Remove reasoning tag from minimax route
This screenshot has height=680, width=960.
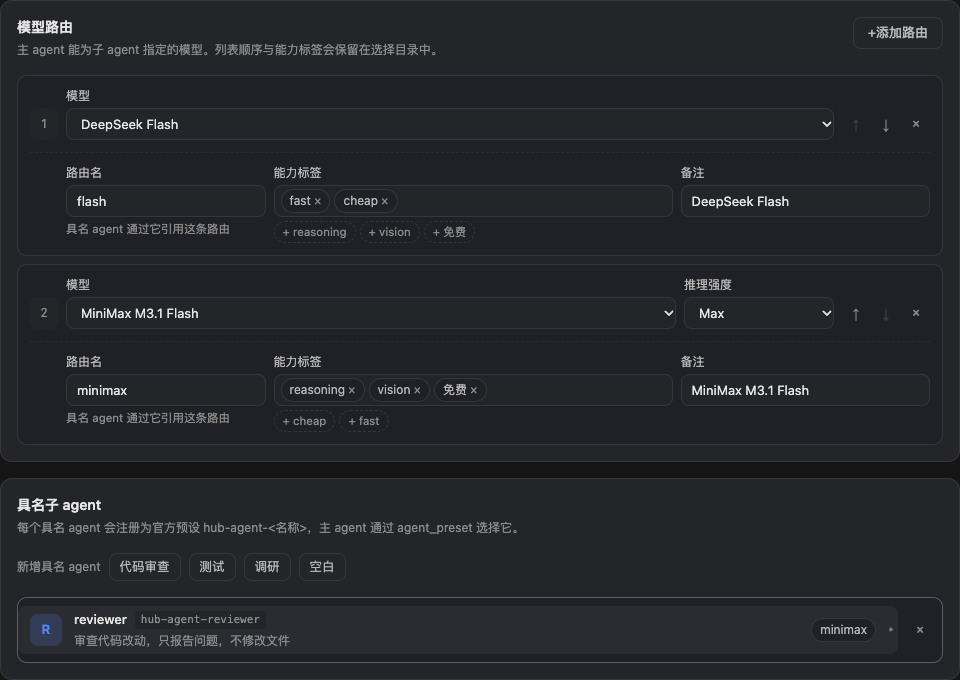(x=351, y=390)
